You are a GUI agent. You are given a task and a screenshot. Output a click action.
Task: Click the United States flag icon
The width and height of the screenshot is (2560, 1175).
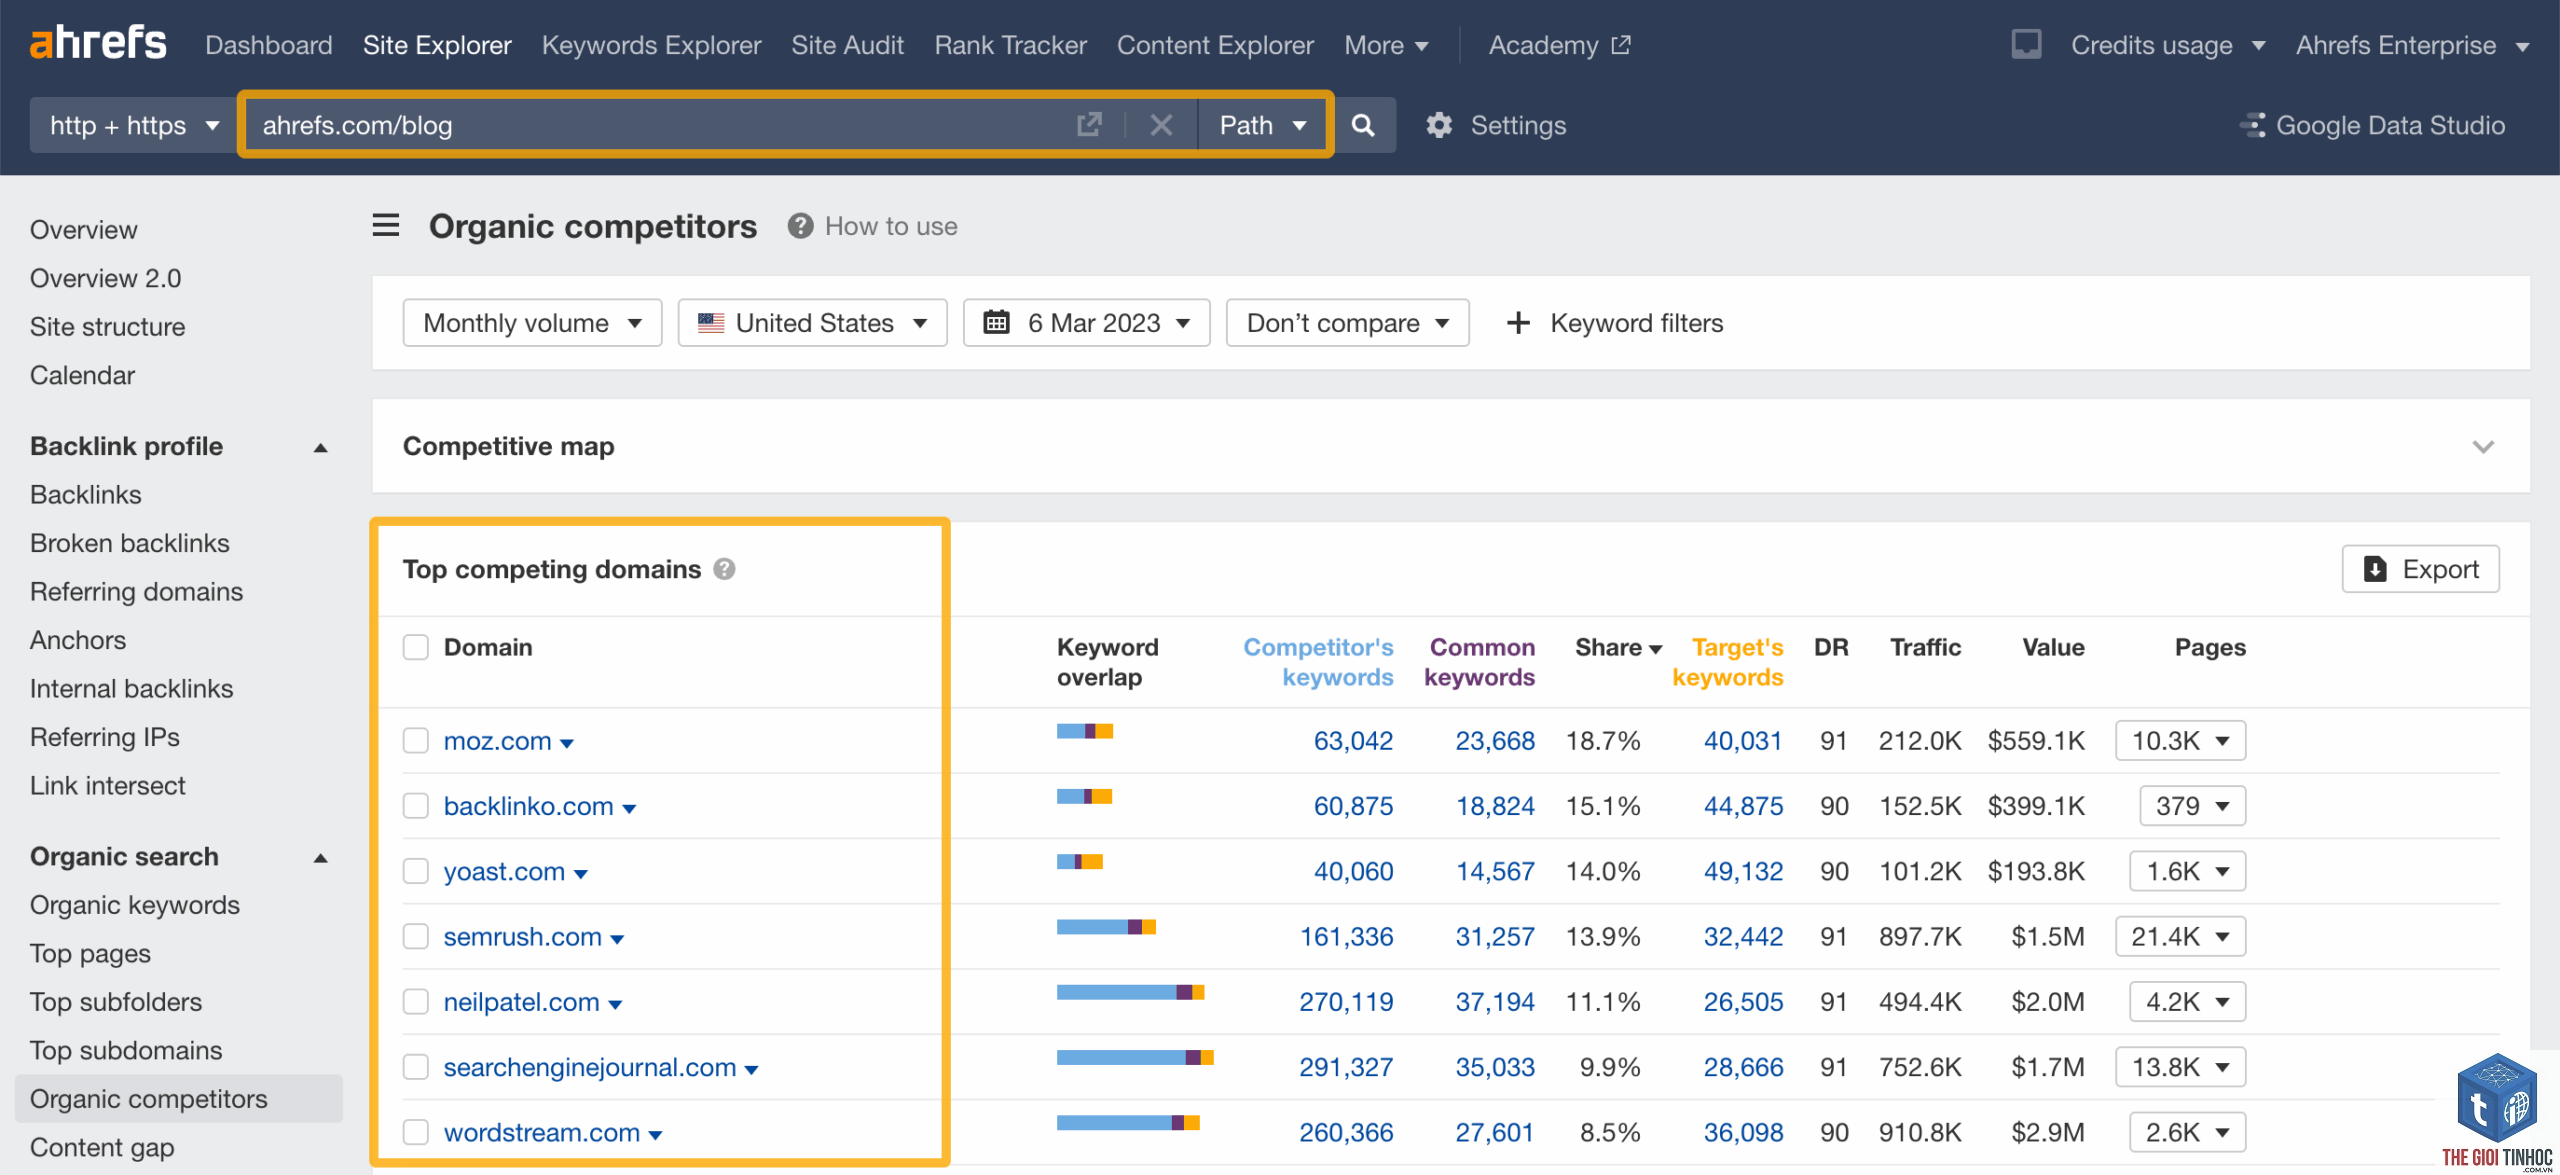click(711, 323)
